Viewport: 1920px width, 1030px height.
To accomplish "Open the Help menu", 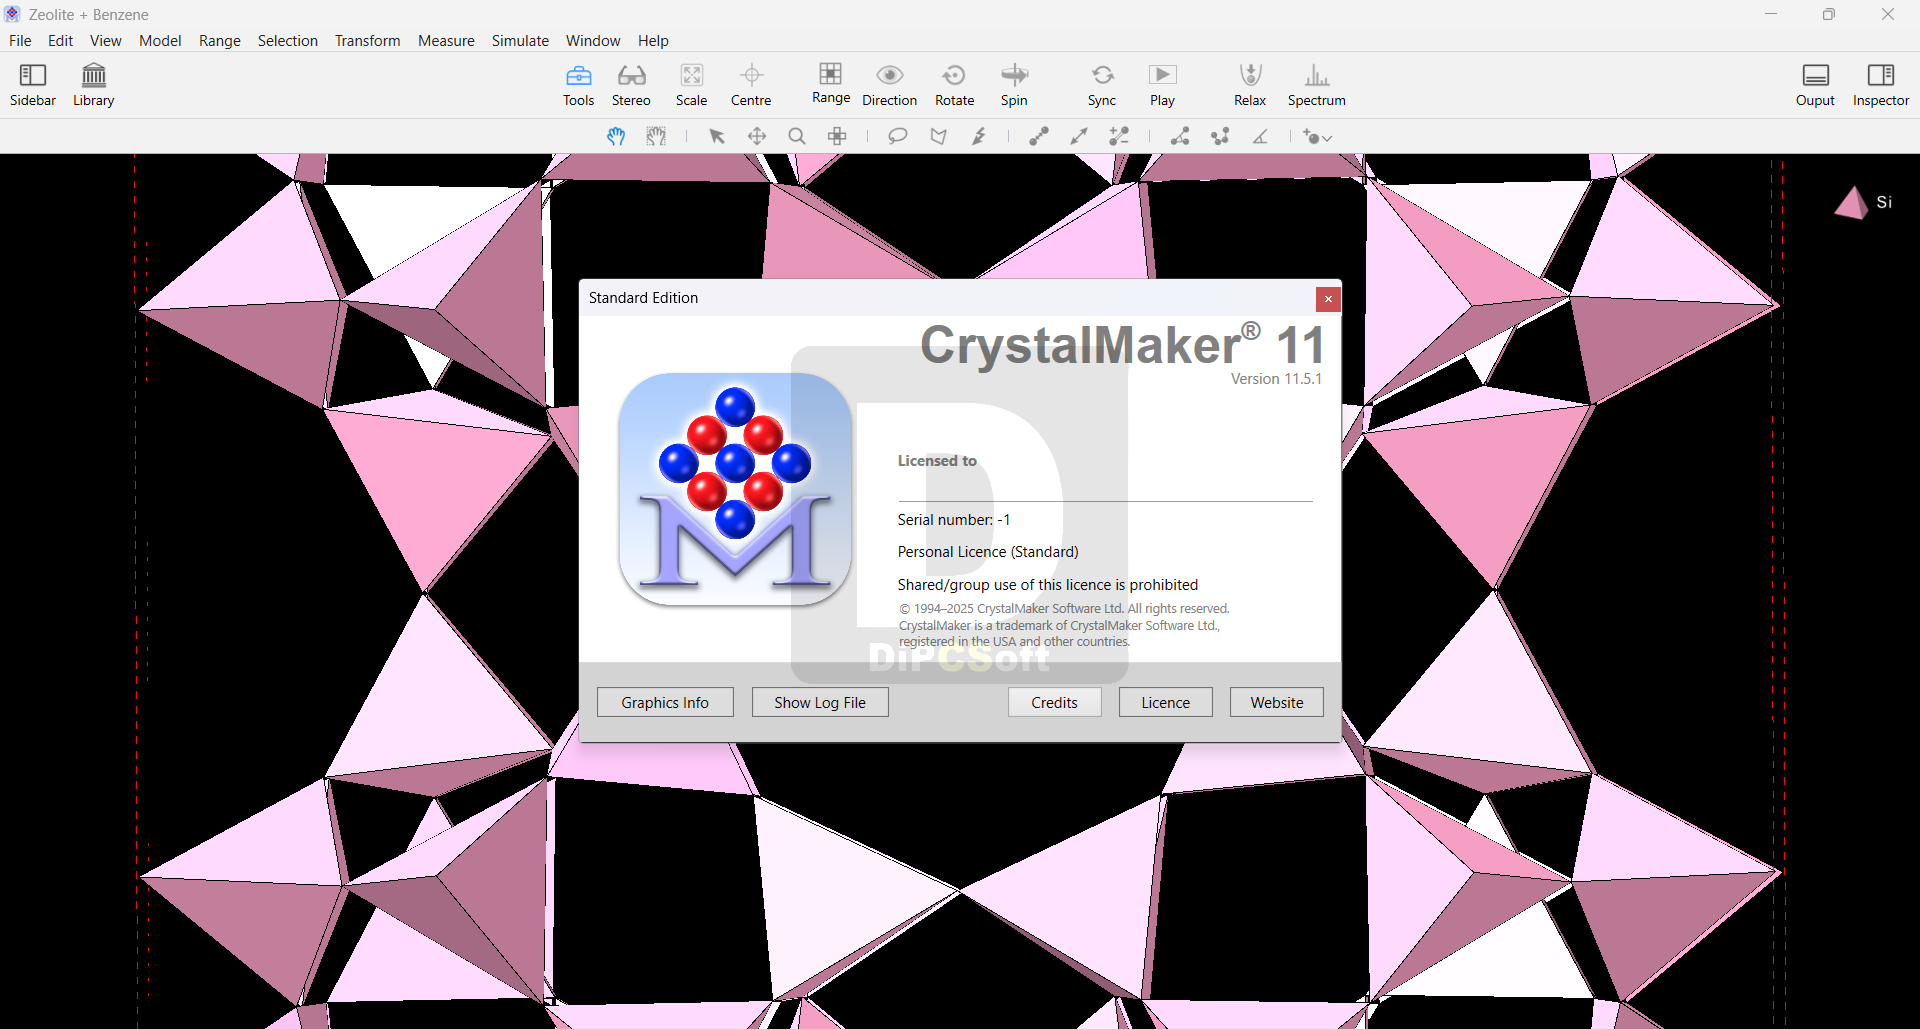I will 653,41.
